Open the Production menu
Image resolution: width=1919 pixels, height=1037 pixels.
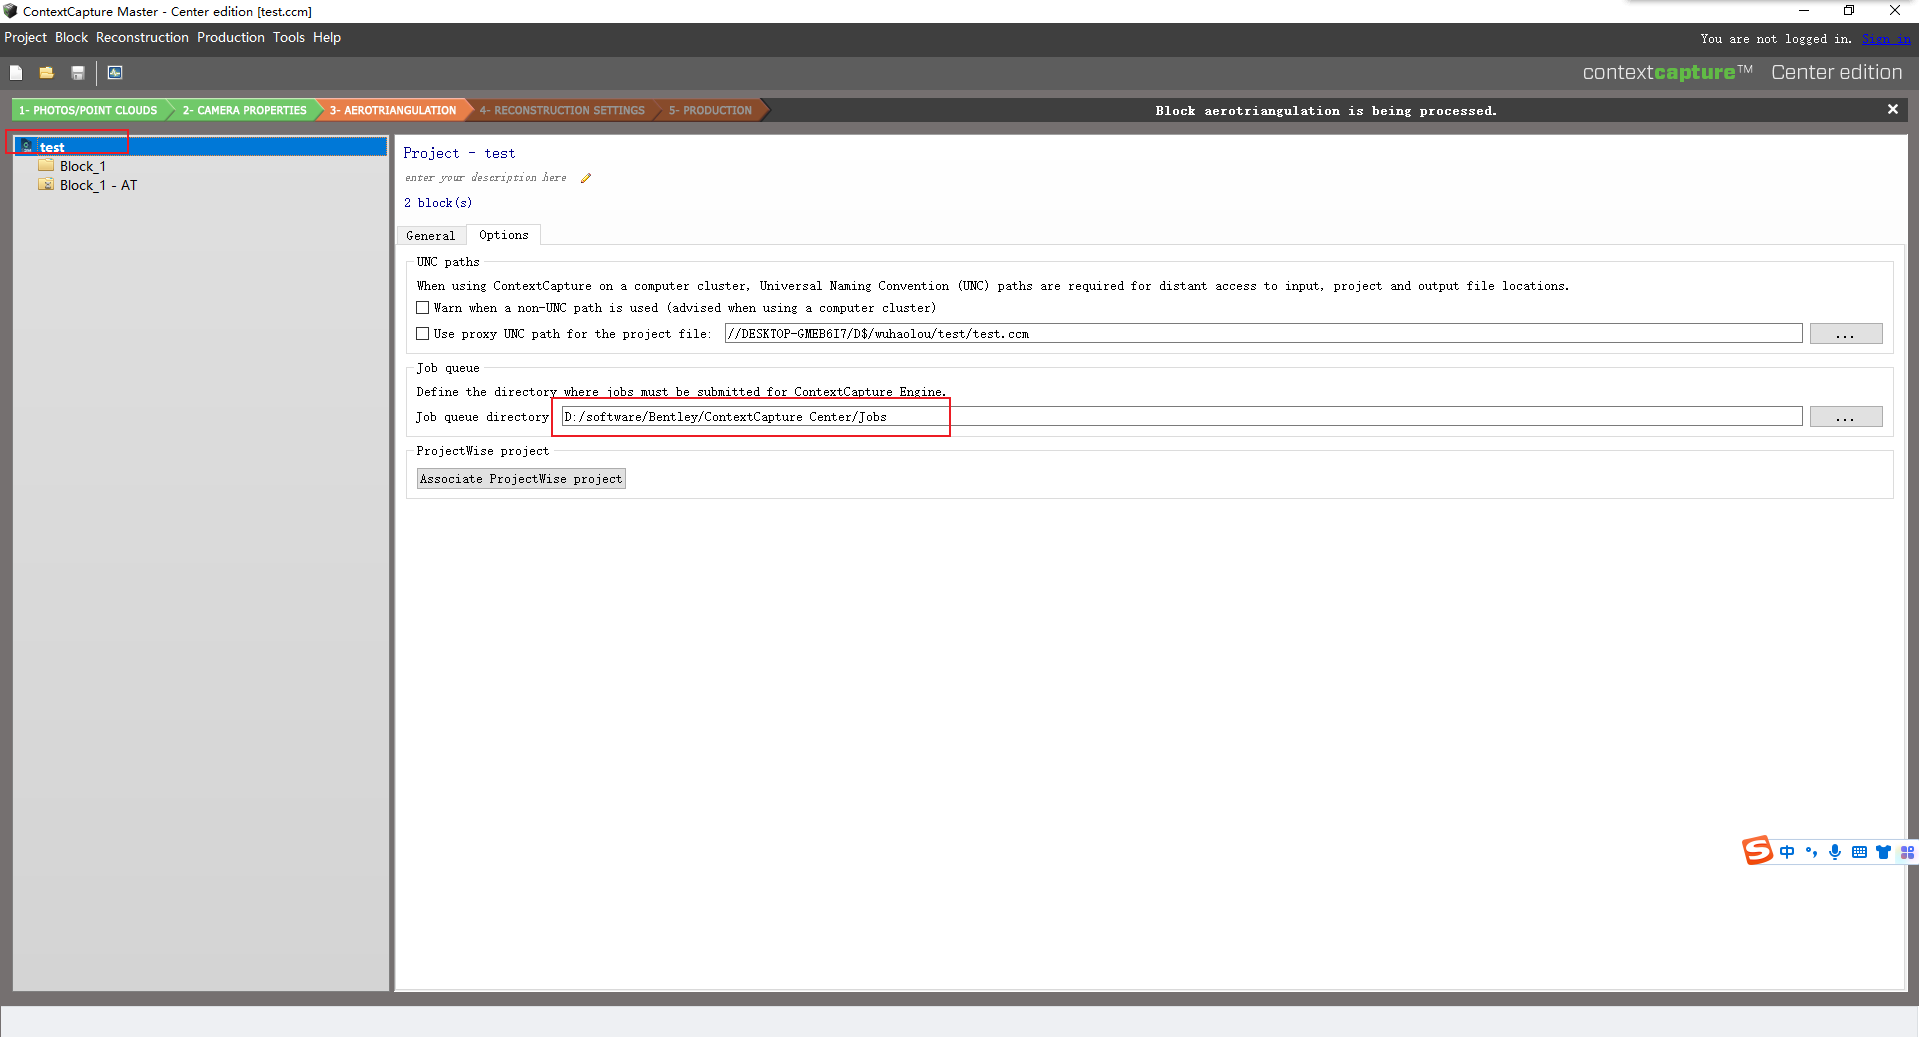pyautogui.click(x=231, y=38)
